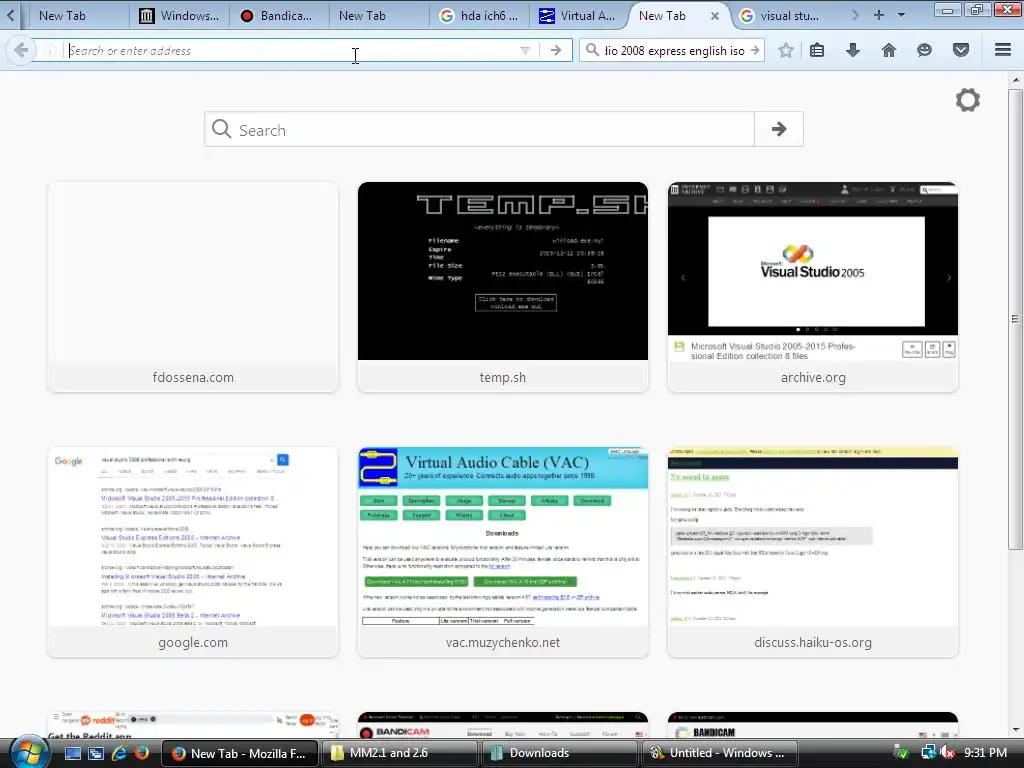The image size is (1024, 768).
Task: Open the Downloads window from the taskbar
Action: pyautogui.click(x=559, y=753)
